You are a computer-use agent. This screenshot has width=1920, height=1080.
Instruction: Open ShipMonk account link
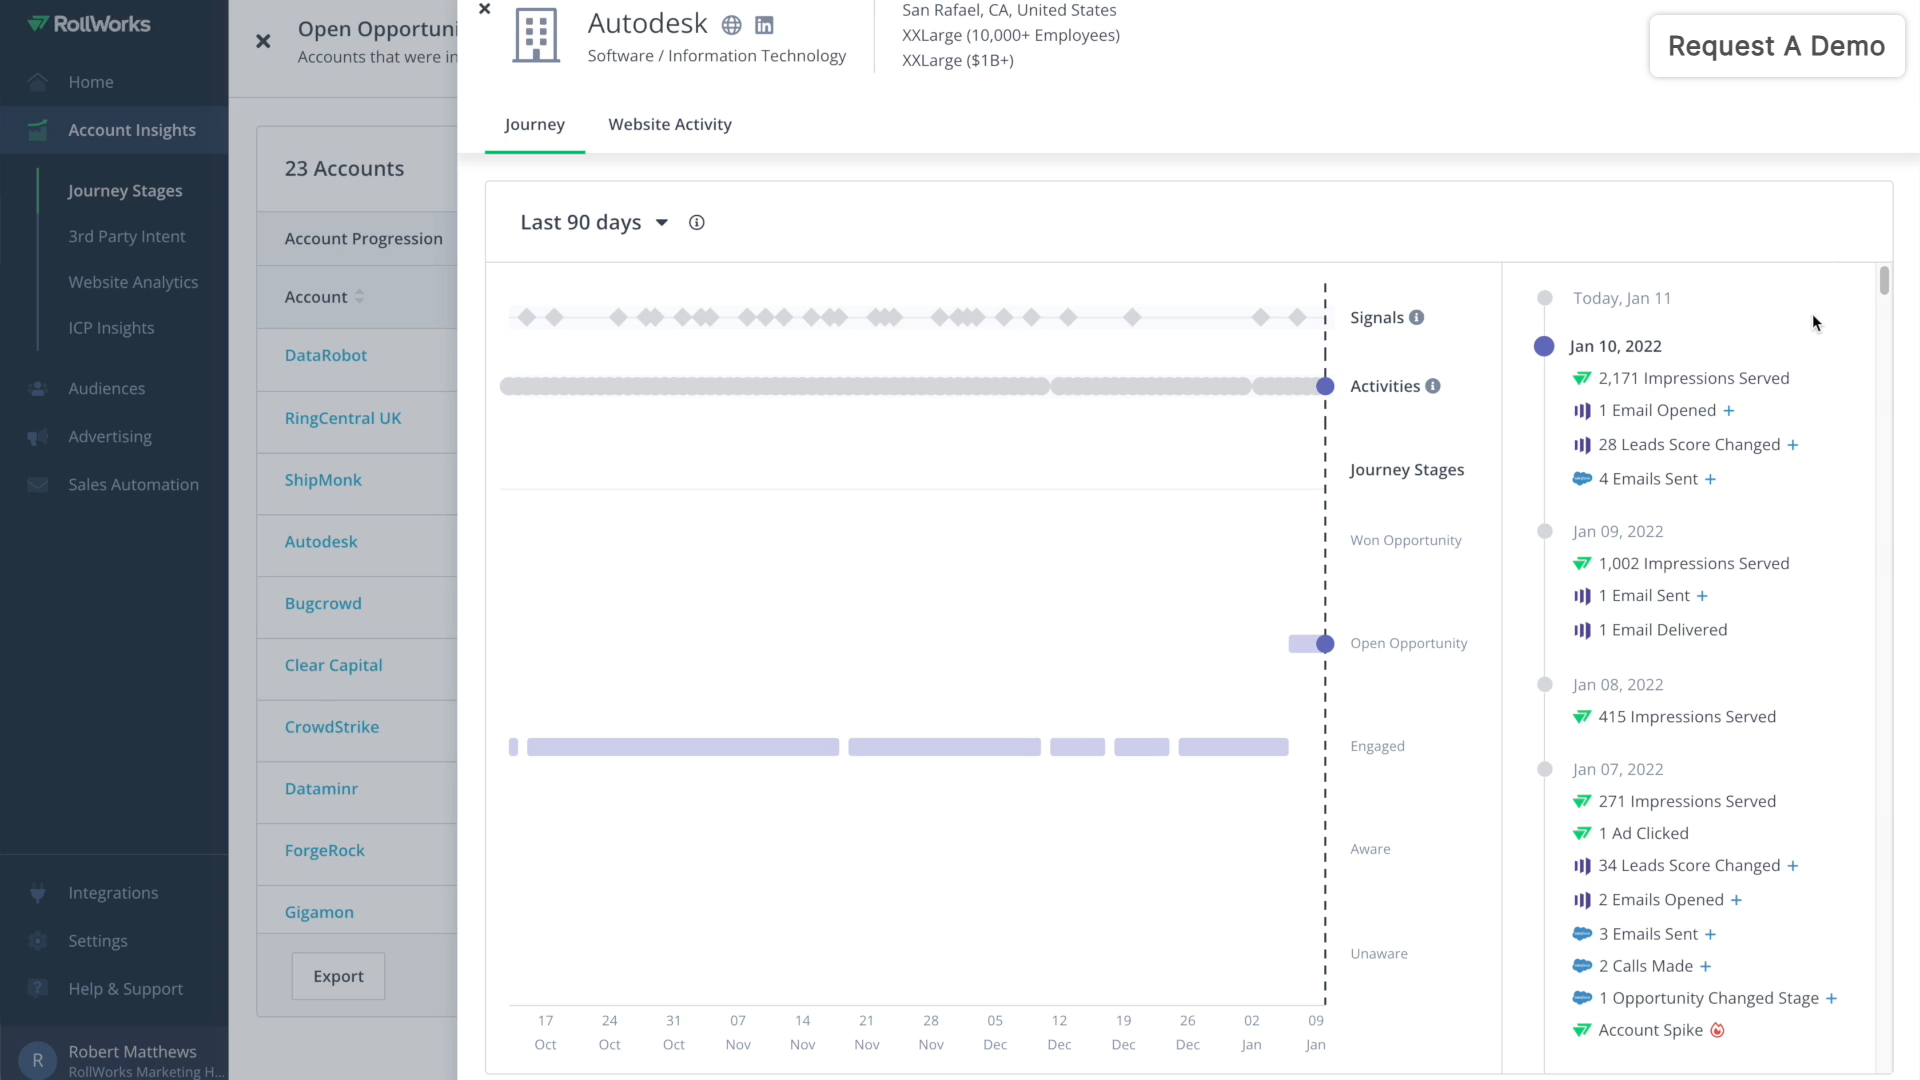click(x=323, y=480)
